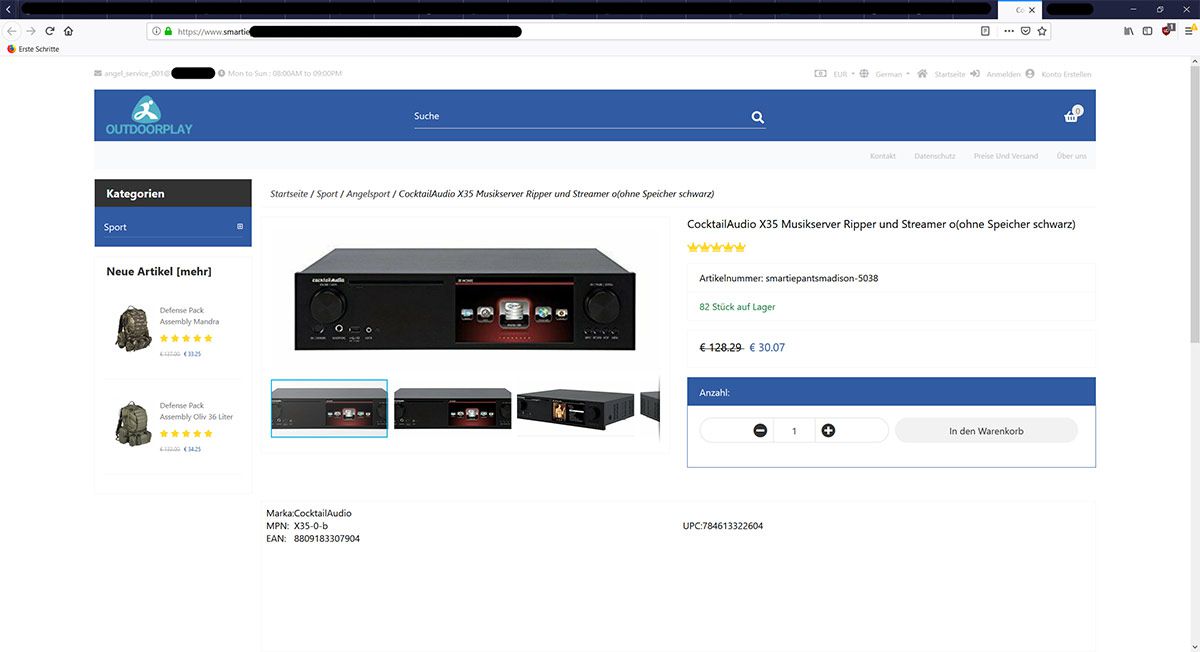Add item with In den Warenkorb
This screenshot has height=652, width=1200.
click(x=986, y=431)
